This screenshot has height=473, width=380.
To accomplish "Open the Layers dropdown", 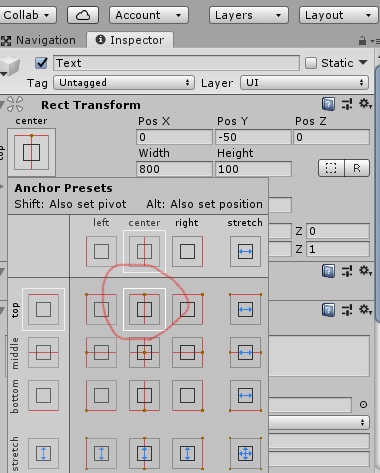I will tap(249, 15).
